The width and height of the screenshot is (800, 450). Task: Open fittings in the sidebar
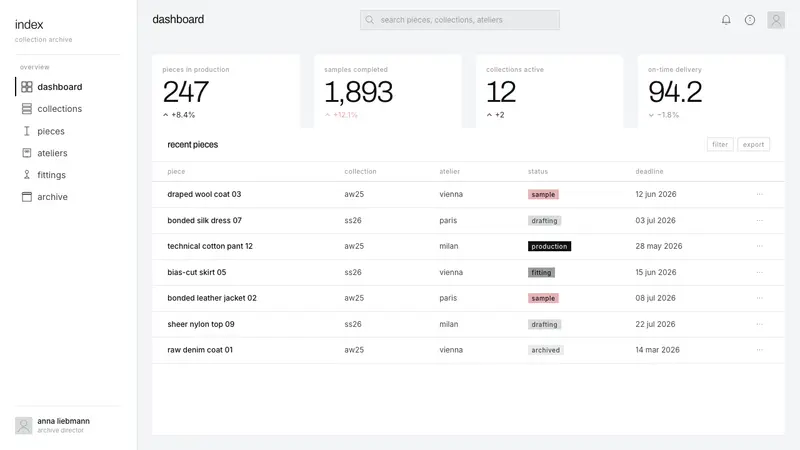[67, 175]
